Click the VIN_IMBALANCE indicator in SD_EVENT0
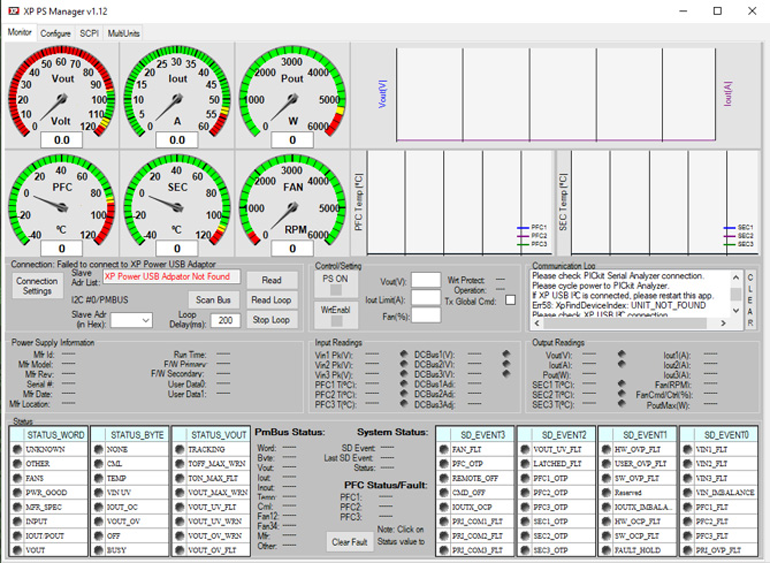The width and height of the screenshot is (770, 563). pos(688,492)
